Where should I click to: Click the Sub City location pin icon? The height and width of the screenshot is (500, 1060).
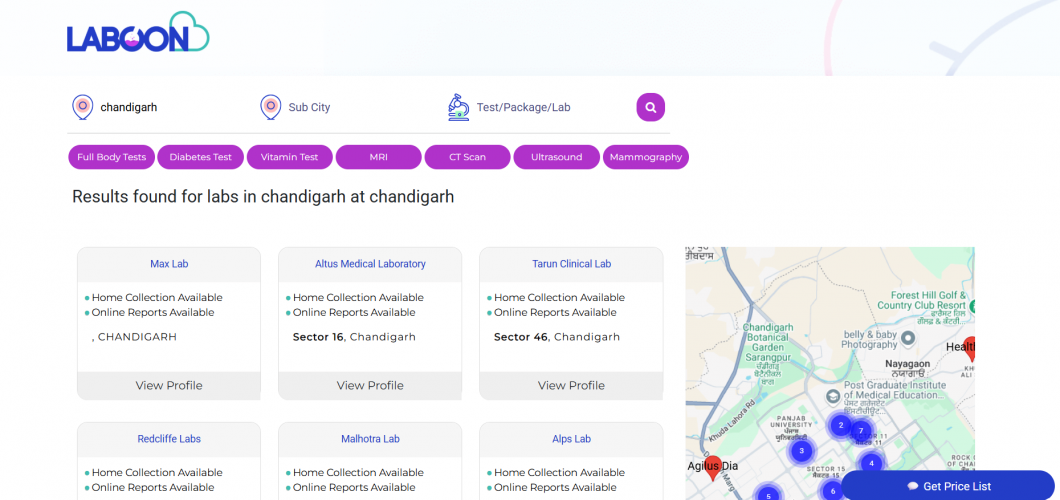click(270, 107)
